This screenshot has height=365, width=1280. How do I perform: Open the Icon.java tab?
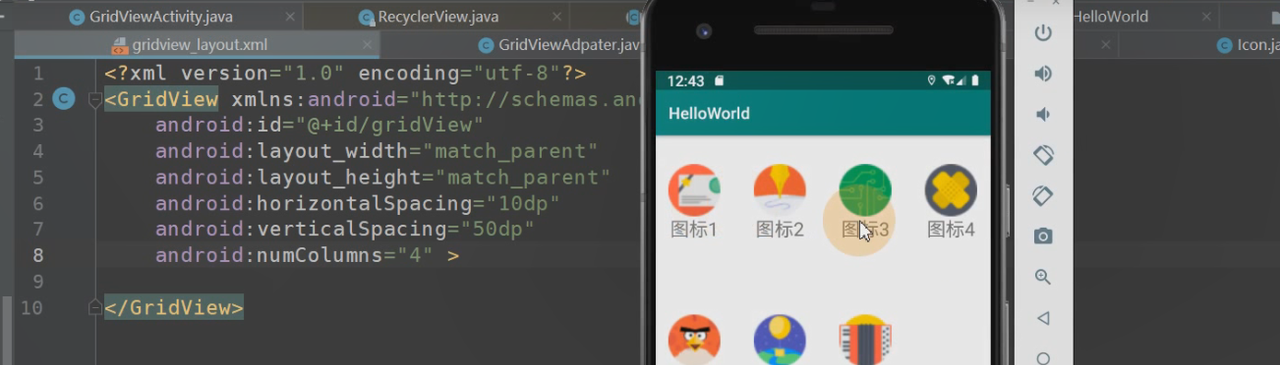coord(1248,45)
